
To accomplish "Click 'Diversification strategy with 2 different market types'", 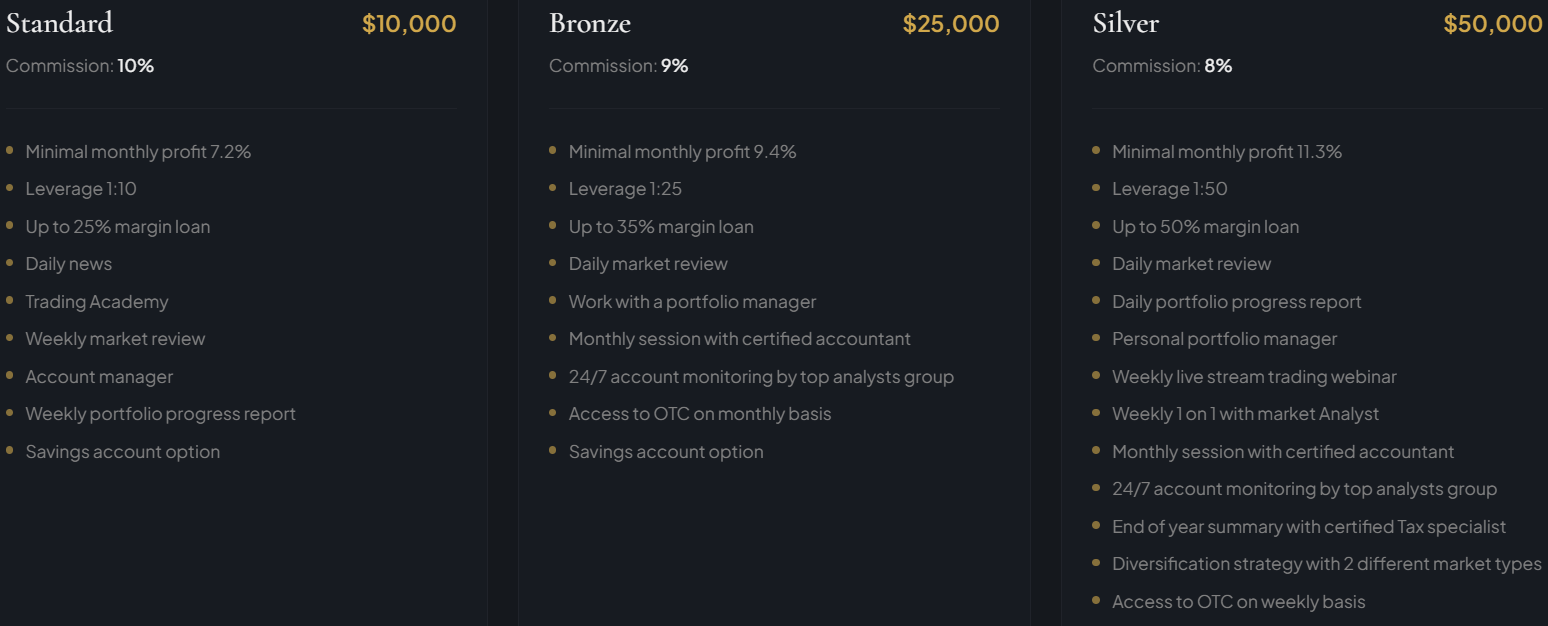I will (1326, 564).
